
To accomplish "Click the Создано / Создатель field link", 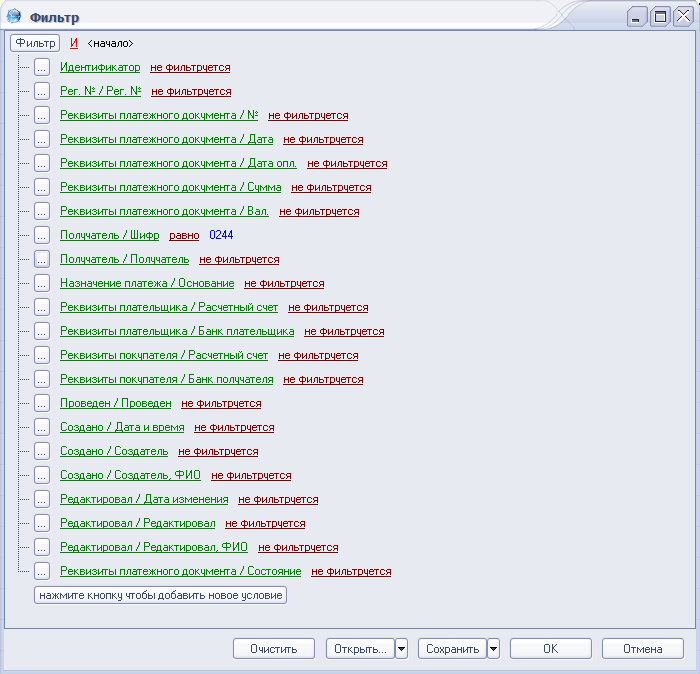I will 114,451.
